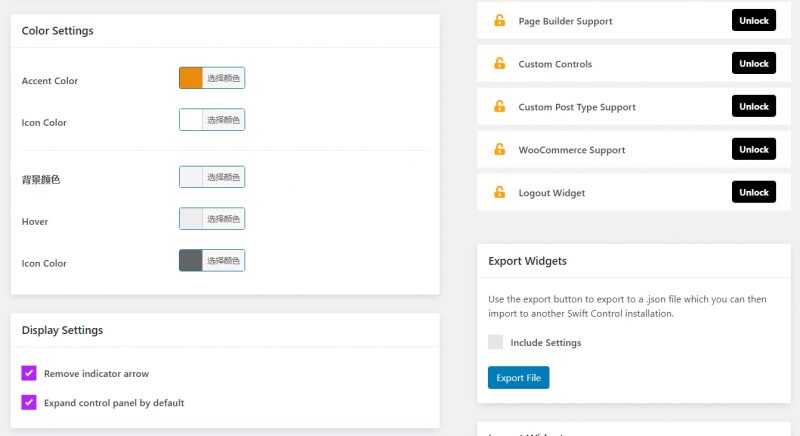The width and height of the screenshot is (800, 436).
Task: Click the Export Widgets section heading
Action: 527,261
